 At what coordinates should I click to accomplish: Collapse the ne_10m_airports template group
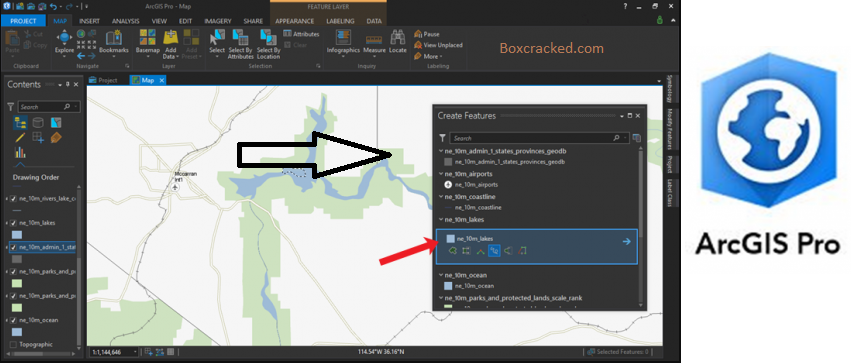(x=441, y=174)
